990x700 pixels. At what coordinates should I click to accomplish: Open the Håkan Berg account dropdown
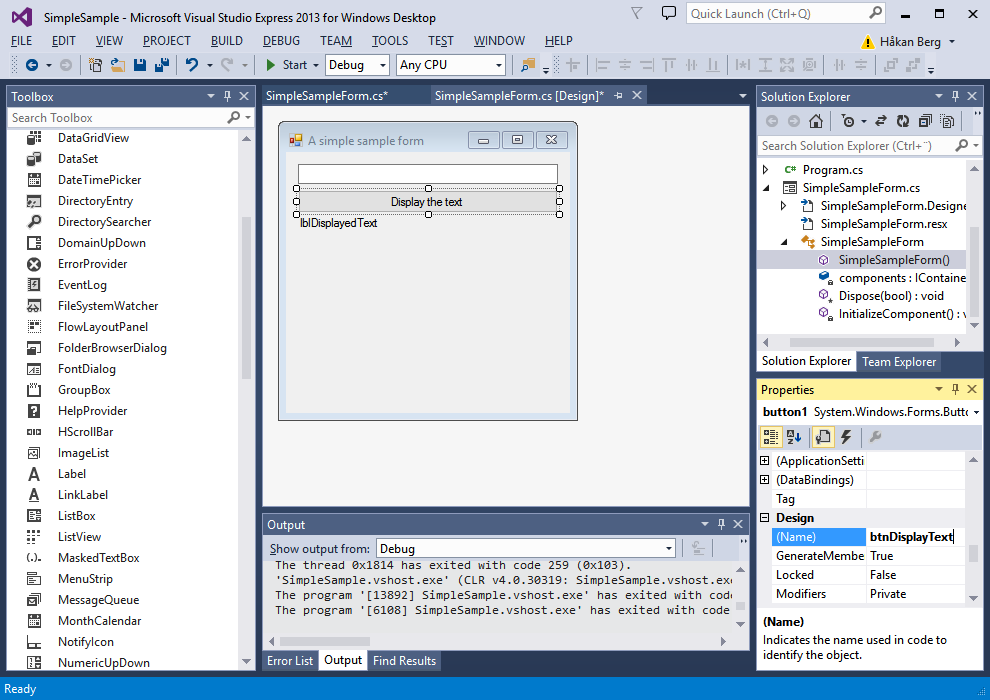pyautogui.click(x=951, y=42)
